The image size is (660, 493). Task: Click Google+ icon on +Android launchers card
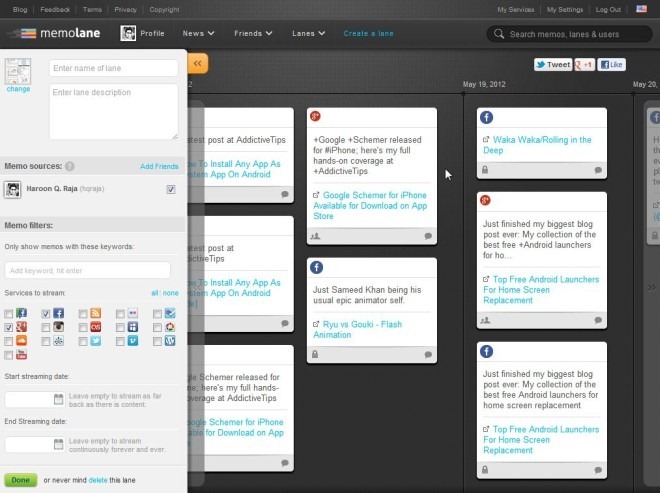point(485,200)
